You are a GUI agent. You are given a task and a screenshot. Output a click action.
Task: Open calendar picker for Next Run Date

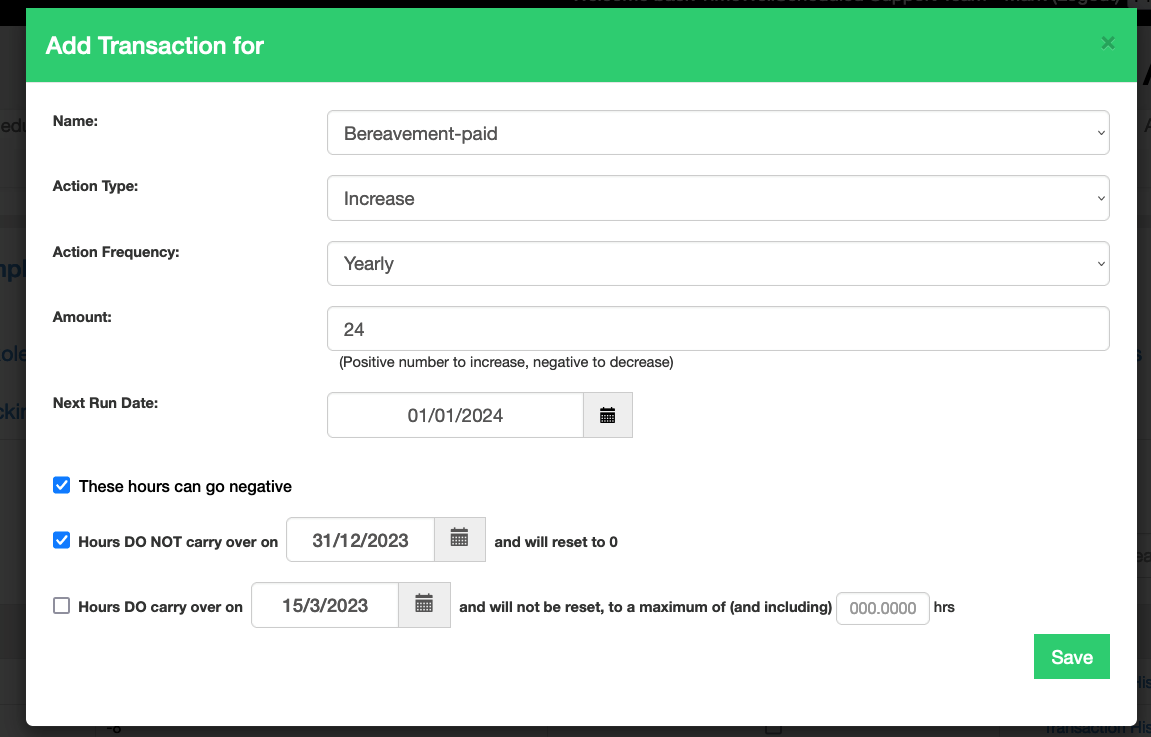tap(607, 415)
